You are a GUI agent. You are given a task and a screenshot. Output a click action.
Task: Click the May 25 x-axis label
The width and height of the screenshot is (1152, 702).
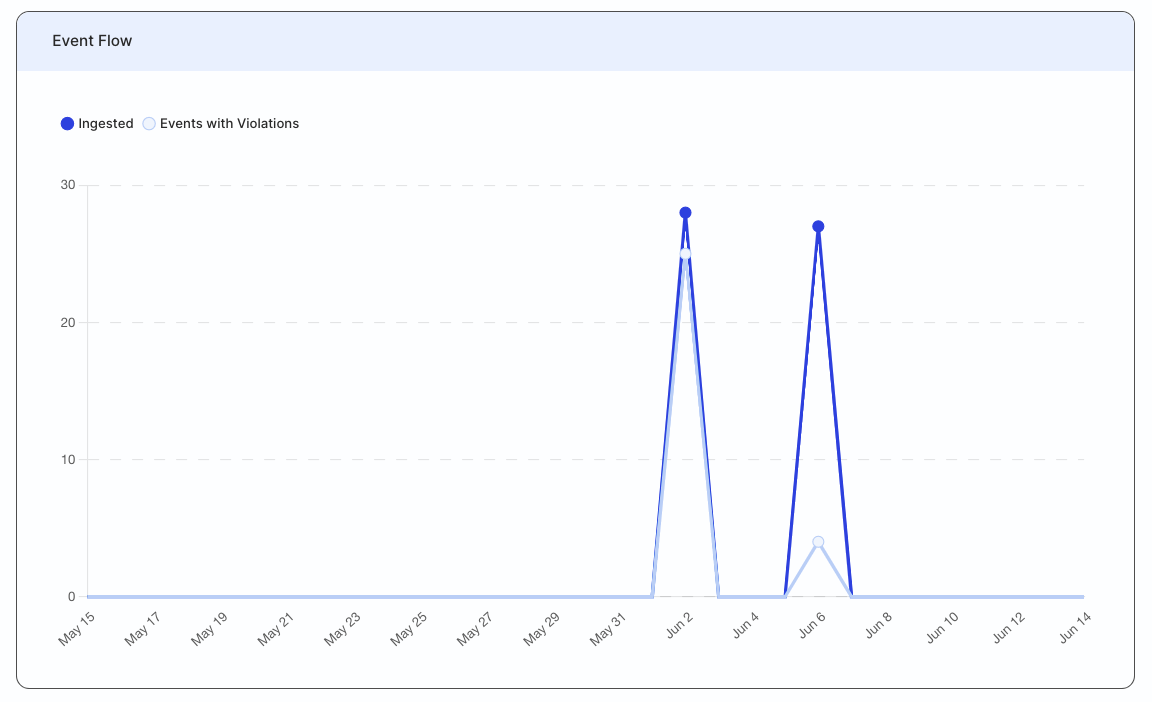click(x=408, y=629)
